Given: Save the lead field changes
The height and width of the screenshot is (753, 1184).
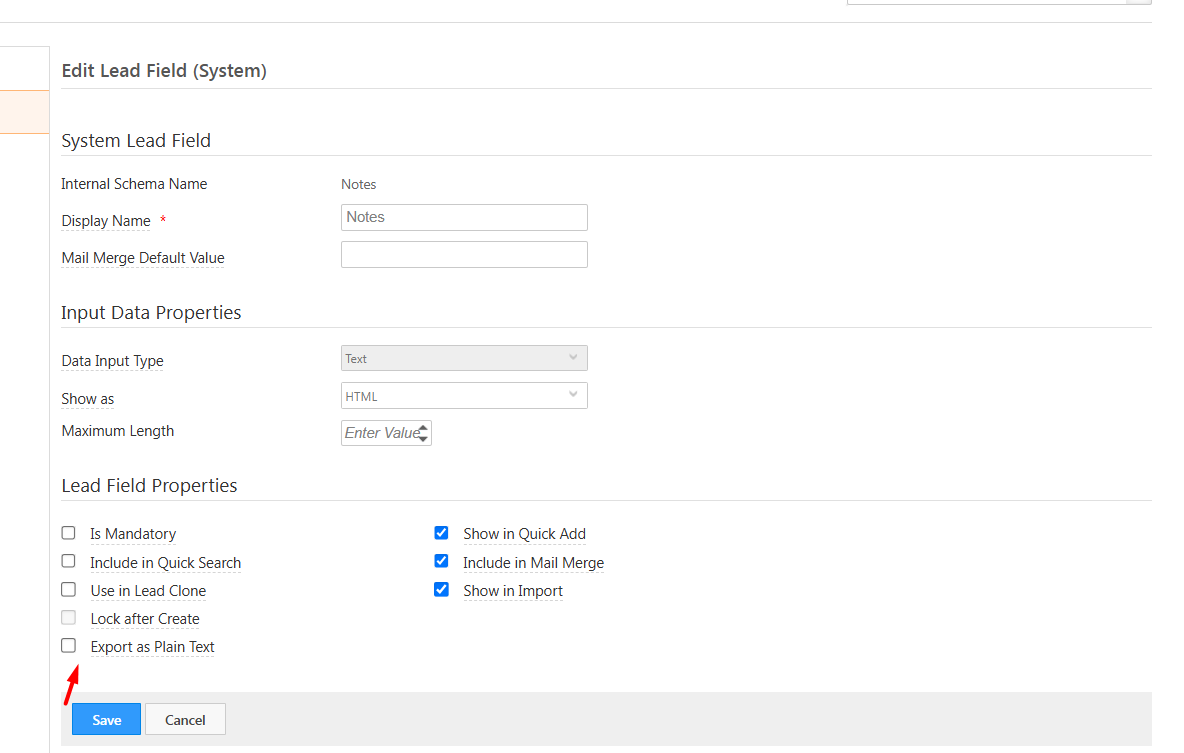Looking at the screenshot, I should 106,720.
